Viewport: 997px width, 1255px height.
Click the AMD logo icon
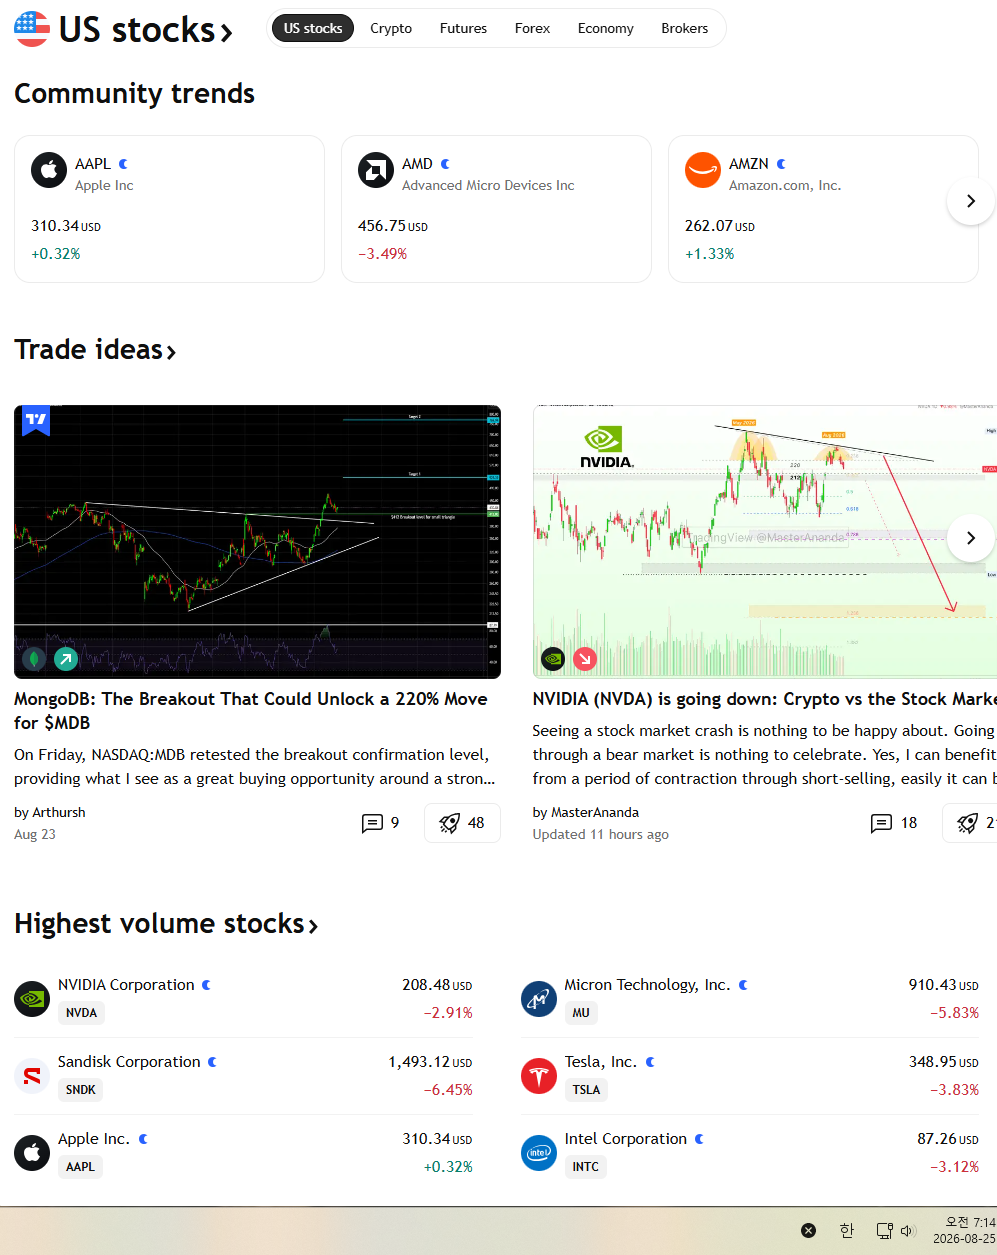[x=376, y=171]
